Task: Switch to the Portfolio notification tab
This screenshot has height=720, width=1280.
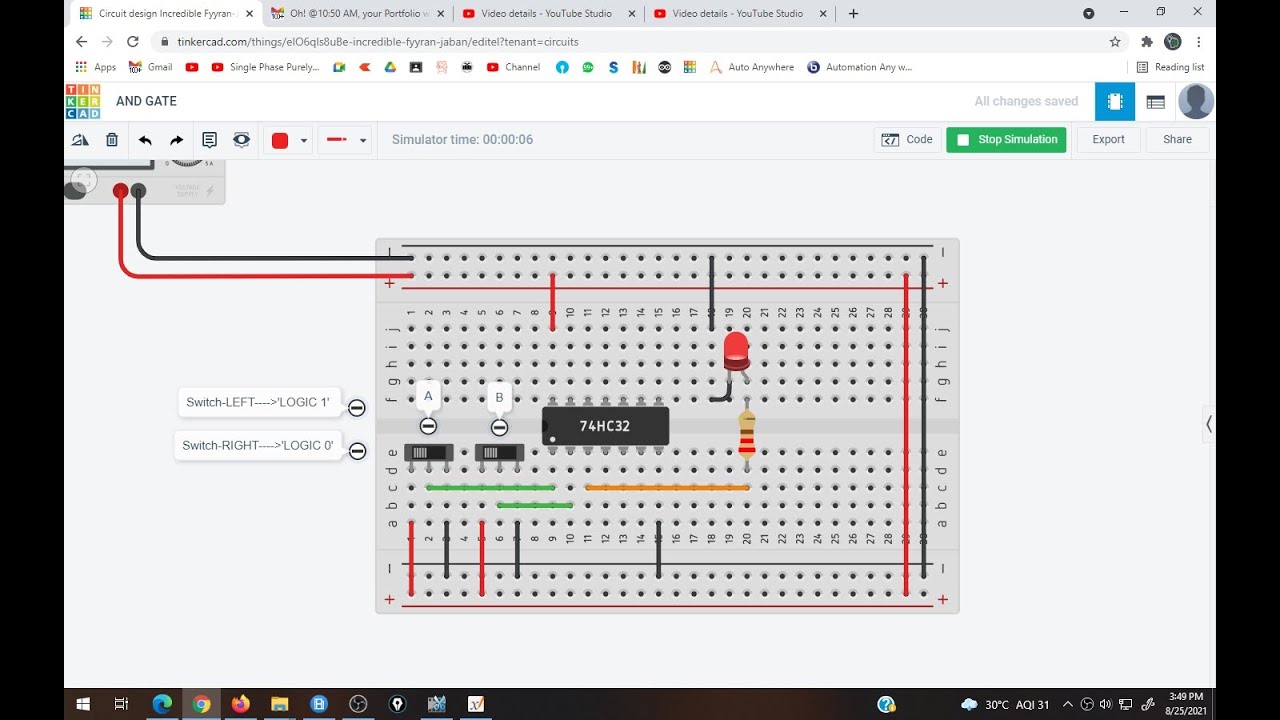Action: (358, 14)
